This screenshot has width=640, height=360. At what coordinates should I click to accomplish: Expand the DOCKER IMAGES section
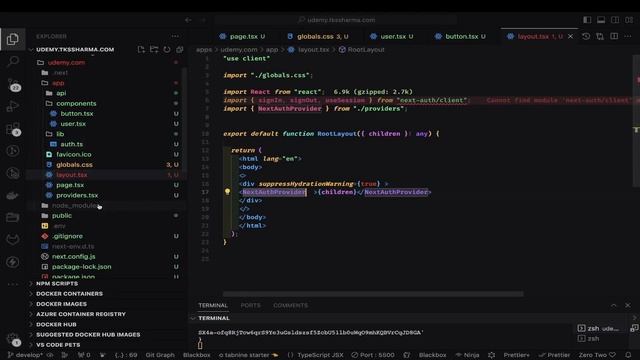click(61, 304)
